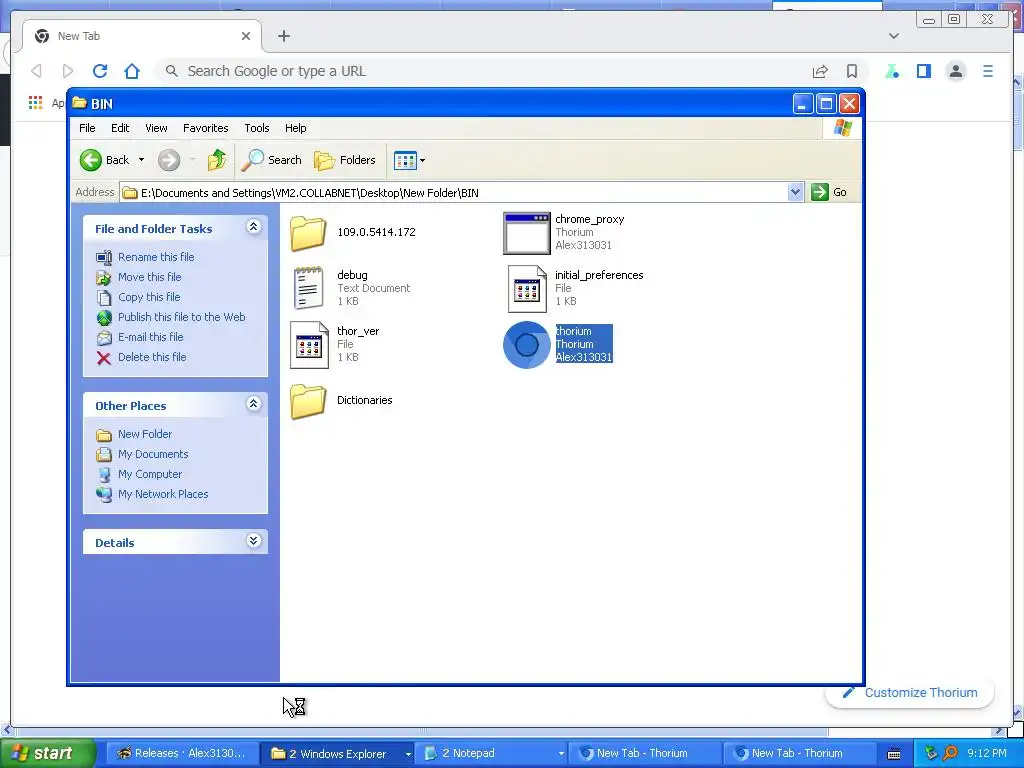Switch to Releases Alex3130 taskbar item
This screenshot has width=1024, height=768.
click(x=182, y=754)
